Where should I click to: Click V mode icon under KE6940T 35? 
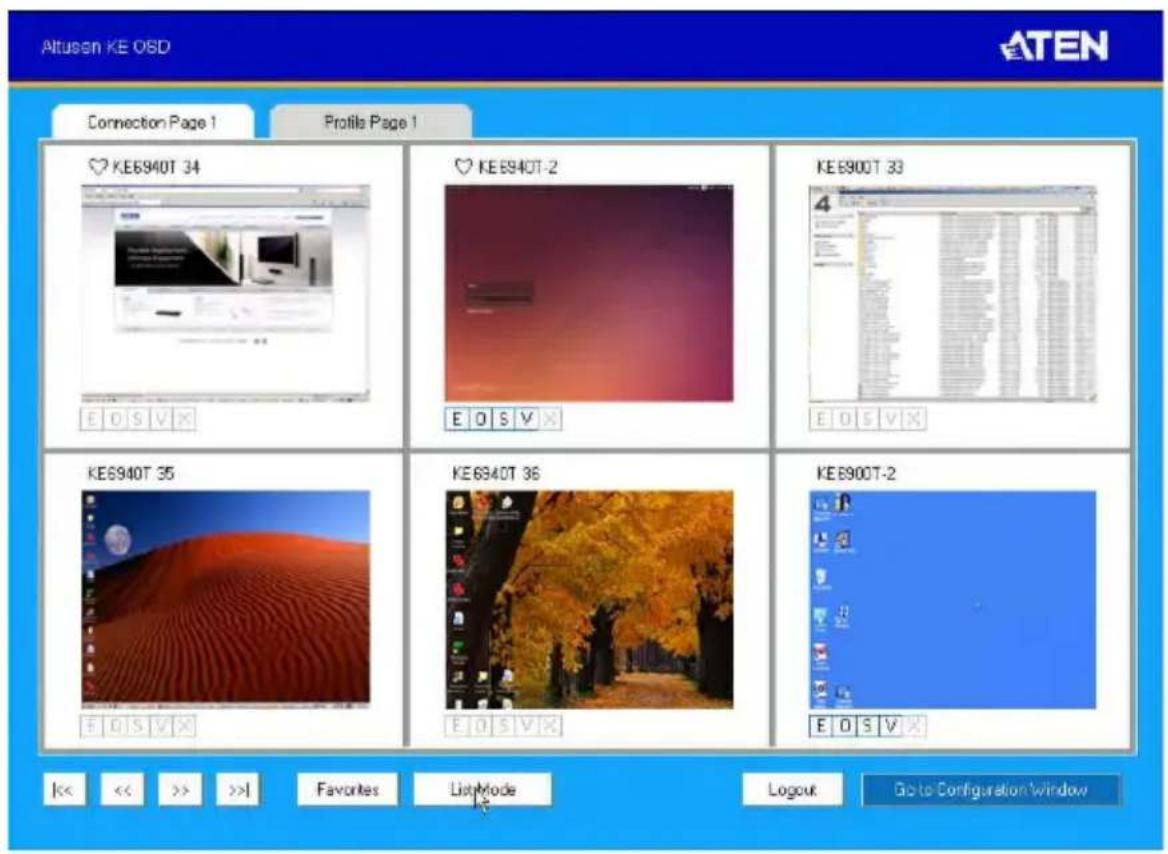160,725
